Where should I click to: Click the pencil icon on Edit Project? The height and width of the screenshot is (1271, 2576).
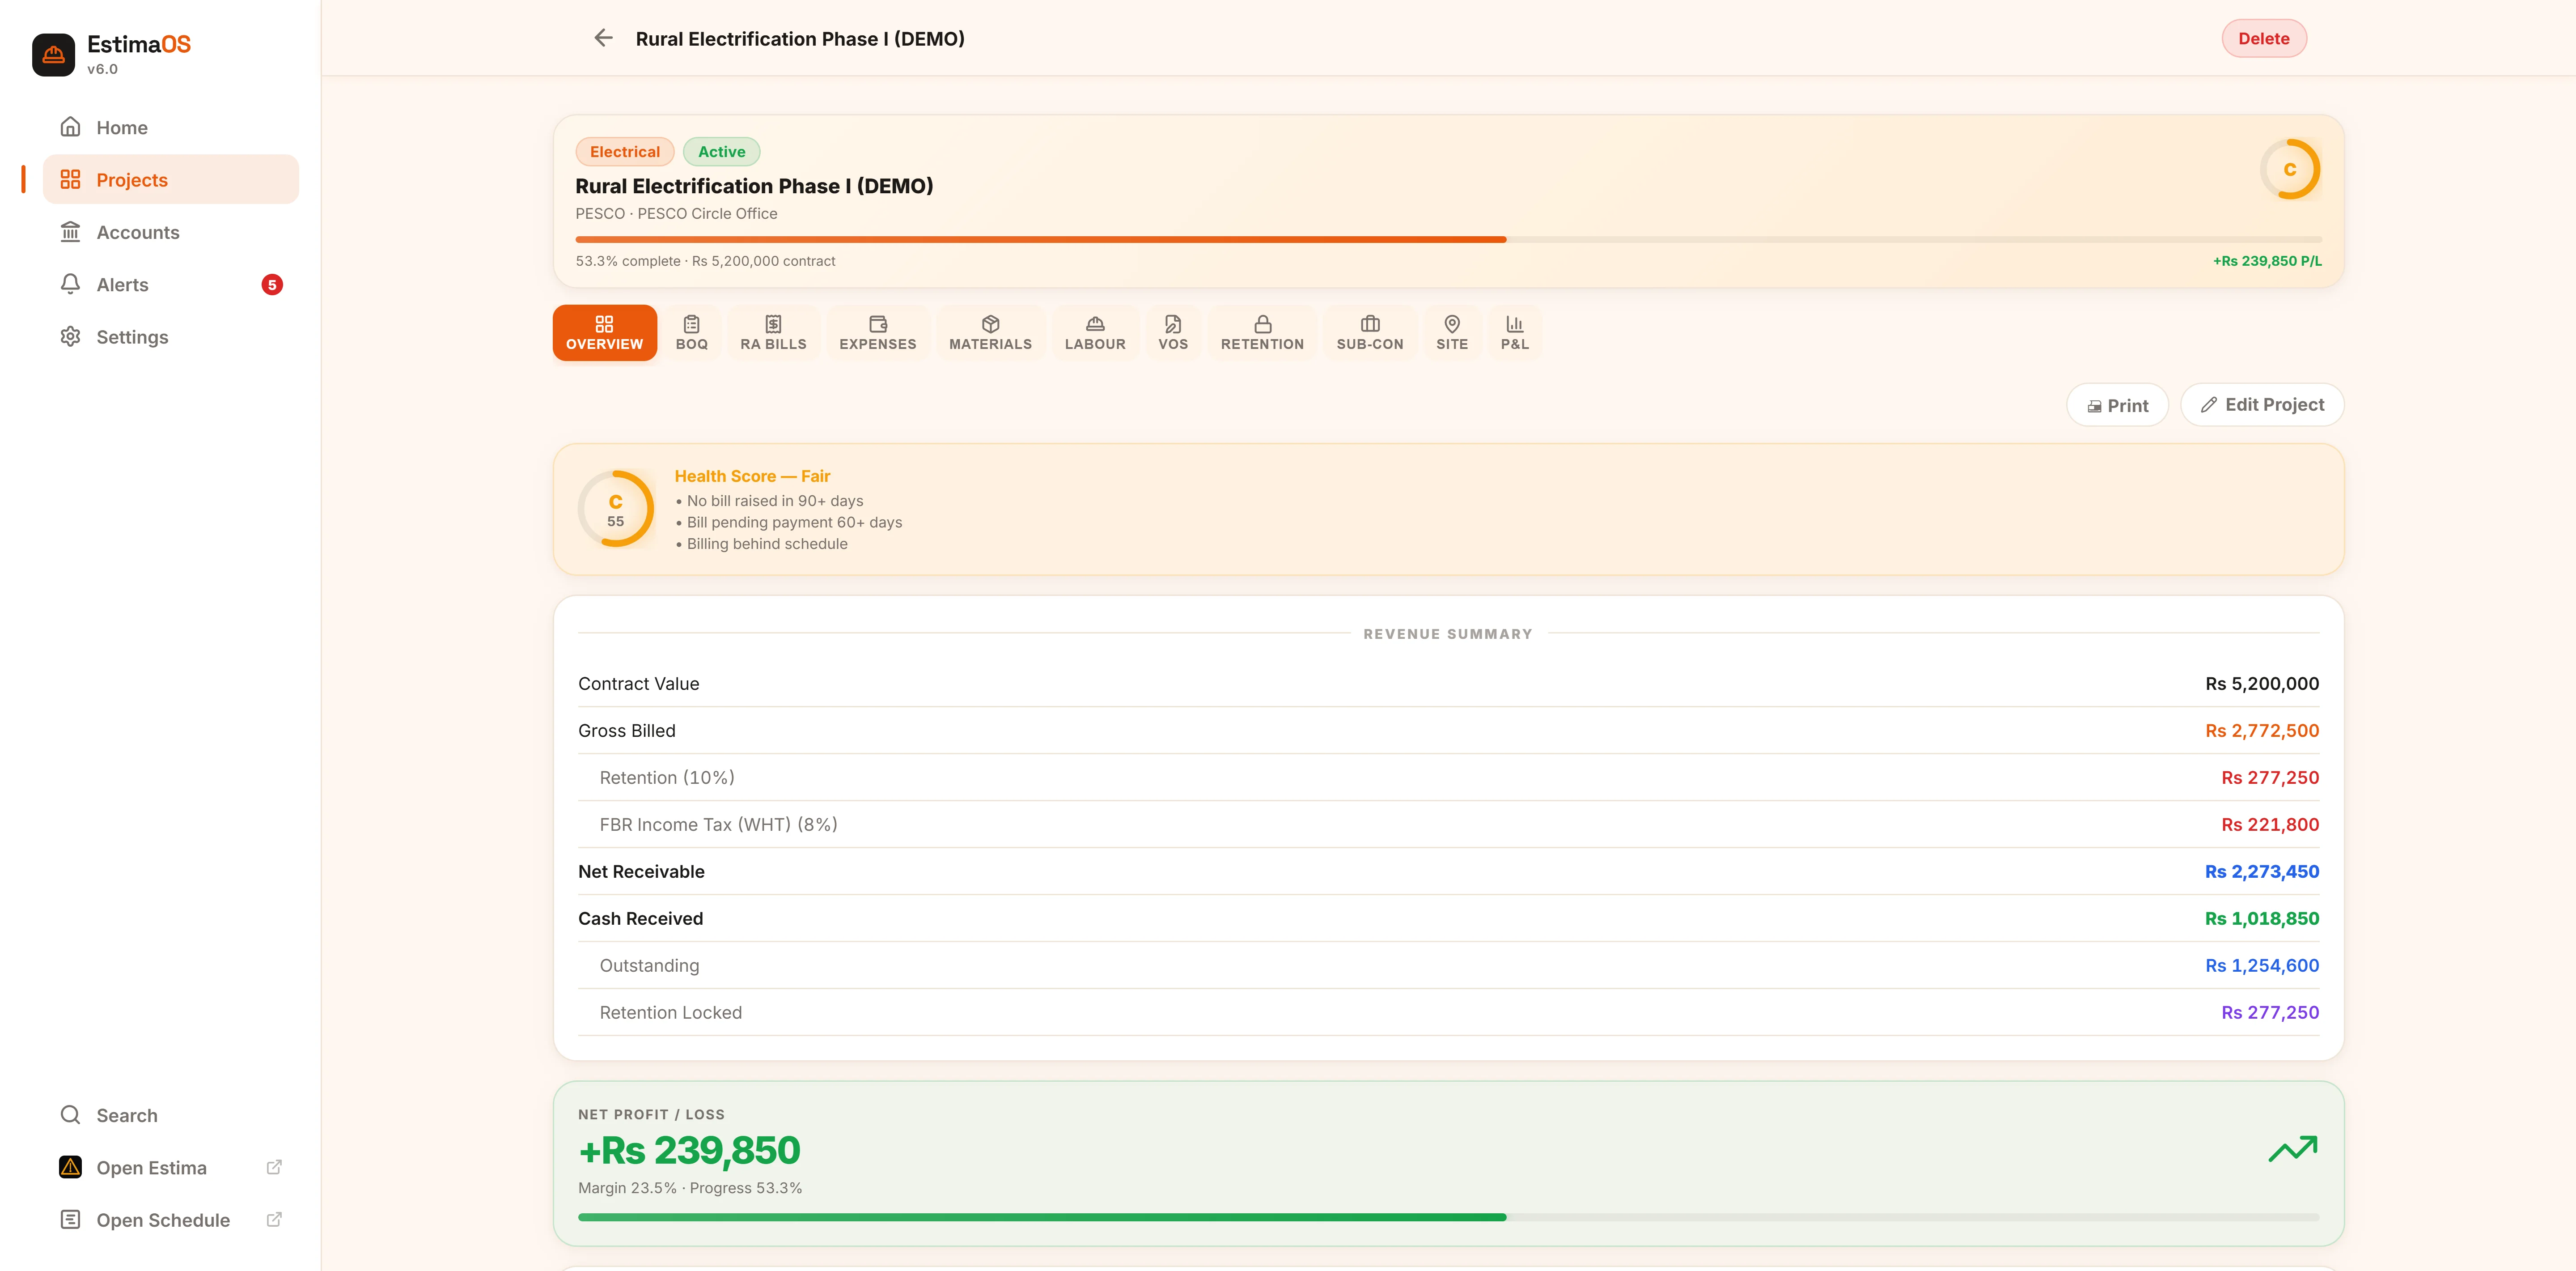tap(2209, 405)
